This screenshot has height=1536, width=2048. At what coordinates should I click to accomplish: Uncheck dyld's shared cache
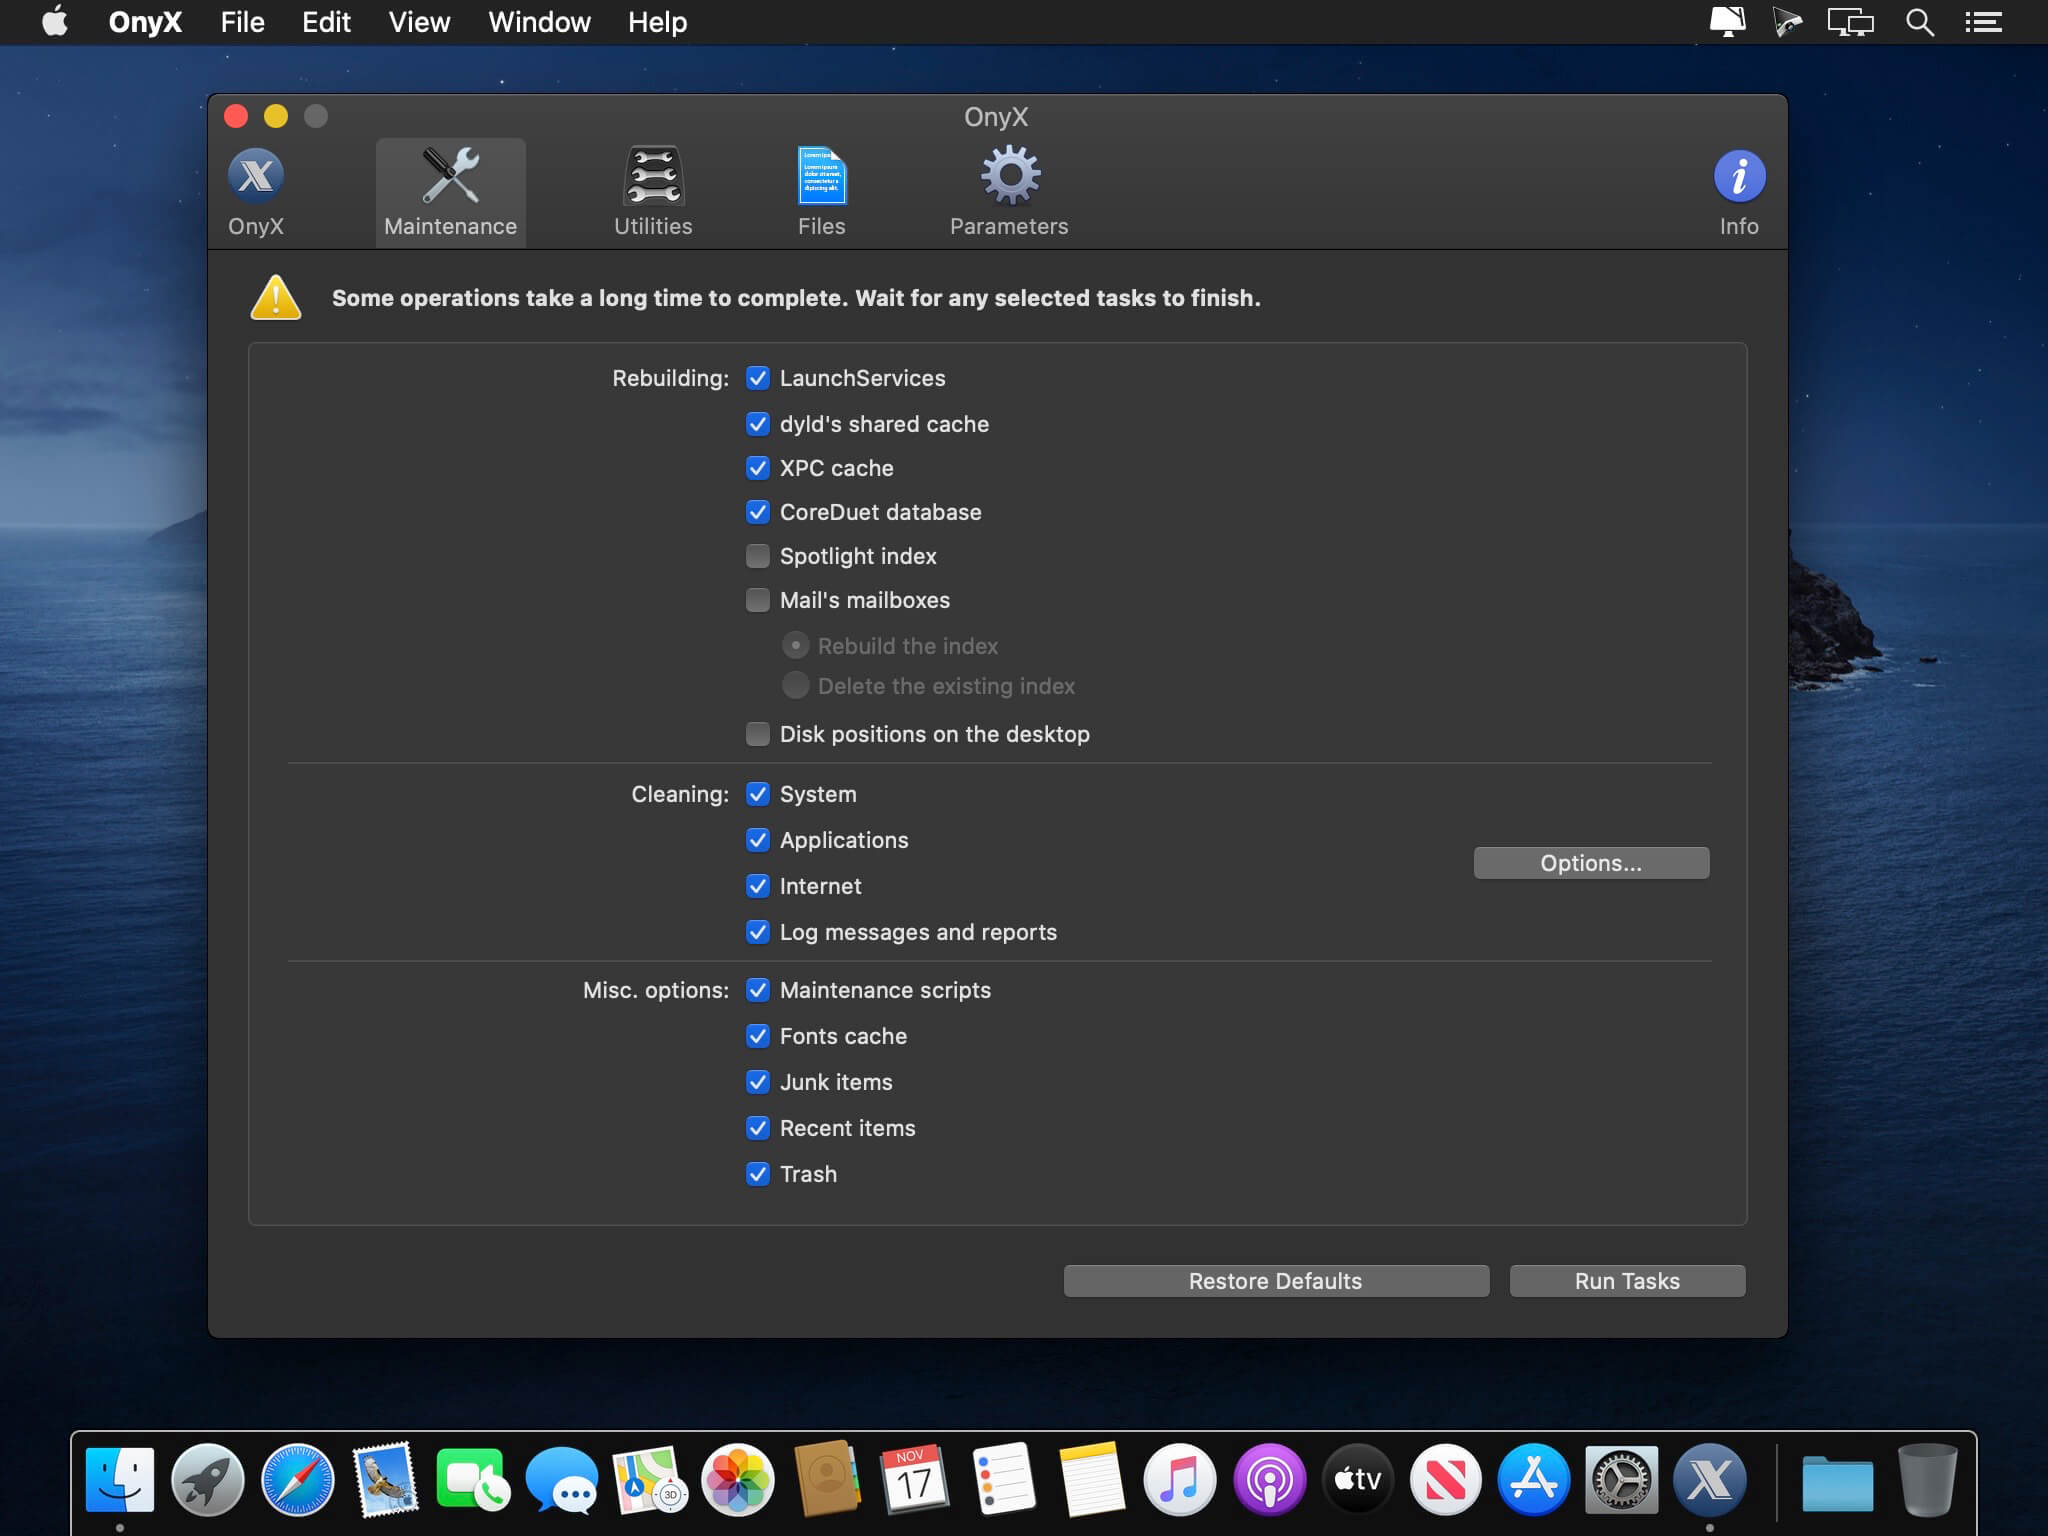[758, 424]
